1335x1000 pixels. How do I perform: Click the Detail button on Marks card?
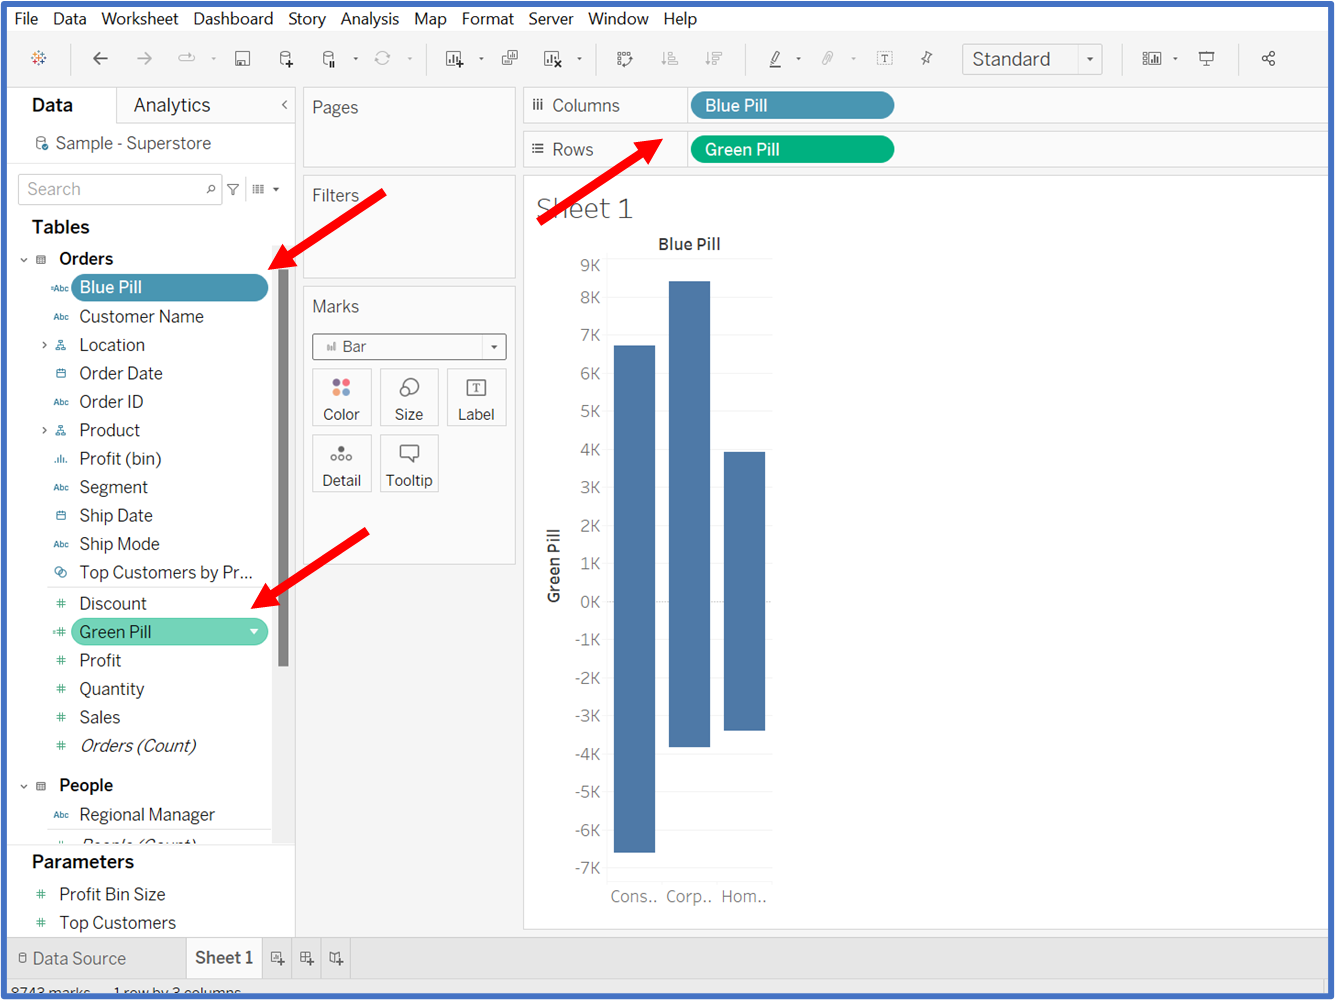pos(341,464)
